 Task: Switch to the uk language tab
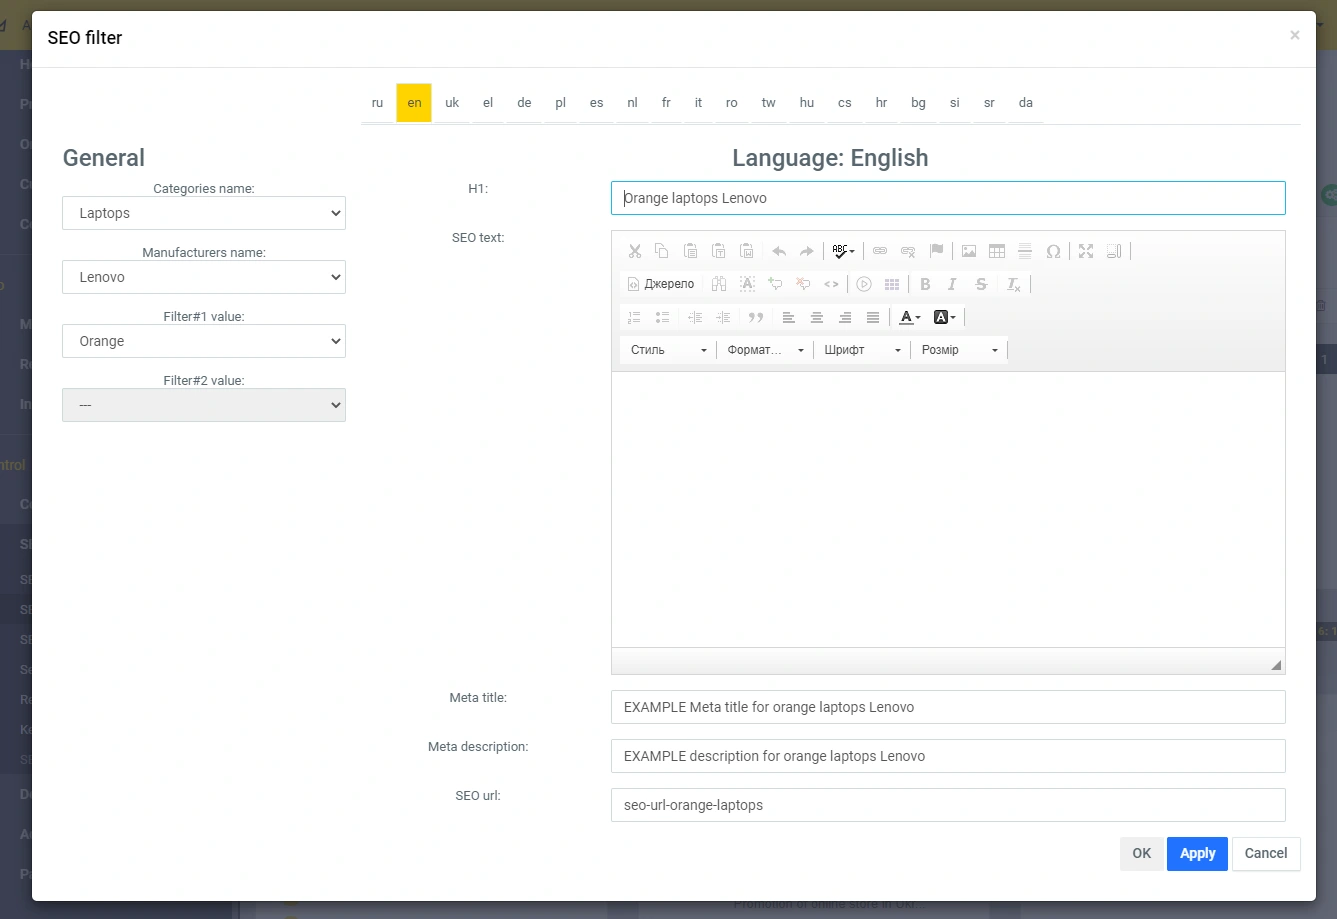point(452,103)
